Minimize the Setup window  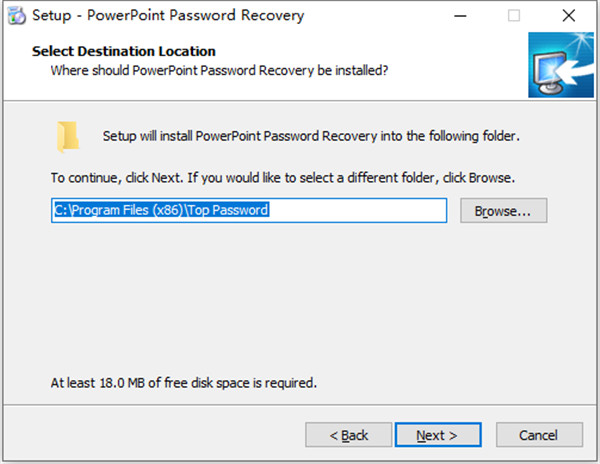[460, 16]
